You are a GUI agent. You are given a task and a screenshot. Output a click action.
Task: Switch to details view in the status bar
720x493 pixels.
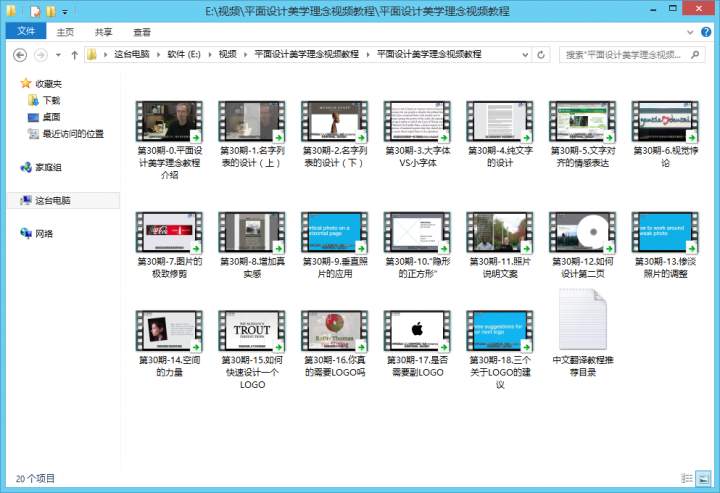click(x=688, y=479)
